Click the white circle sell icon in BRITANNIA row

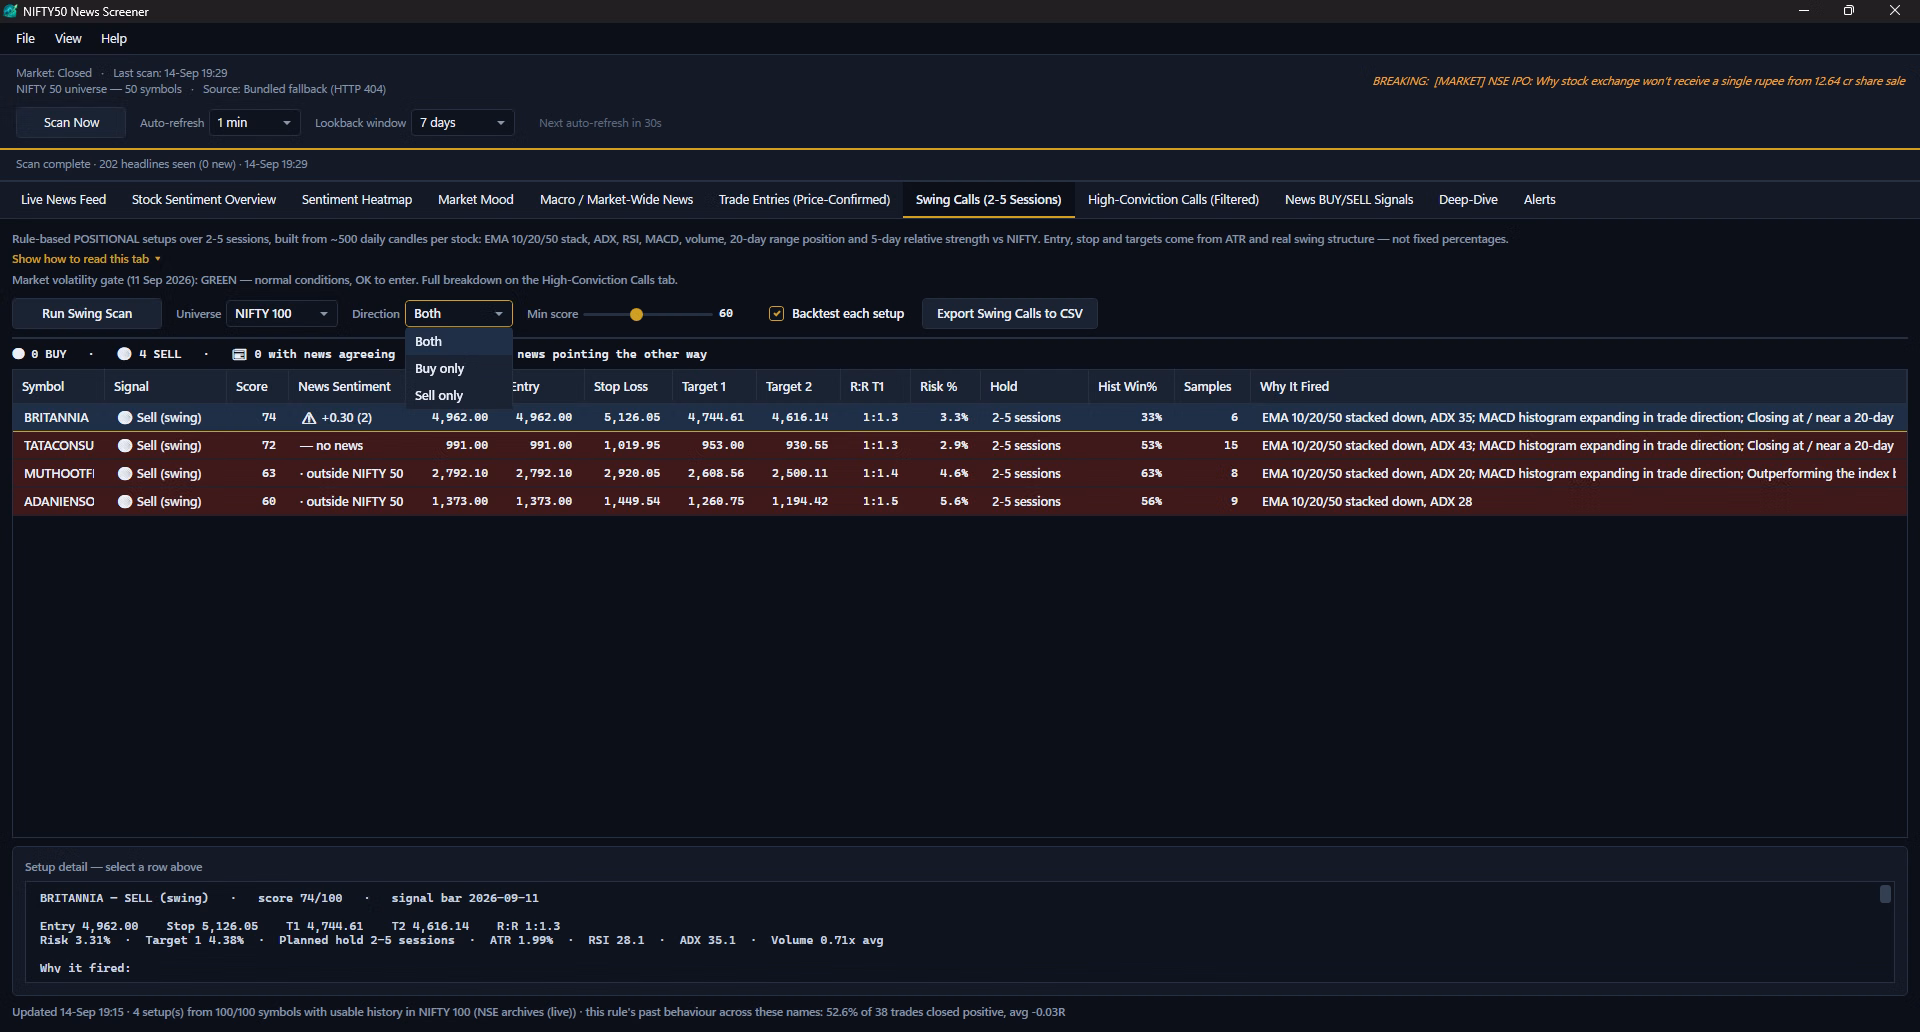point(125,418)
